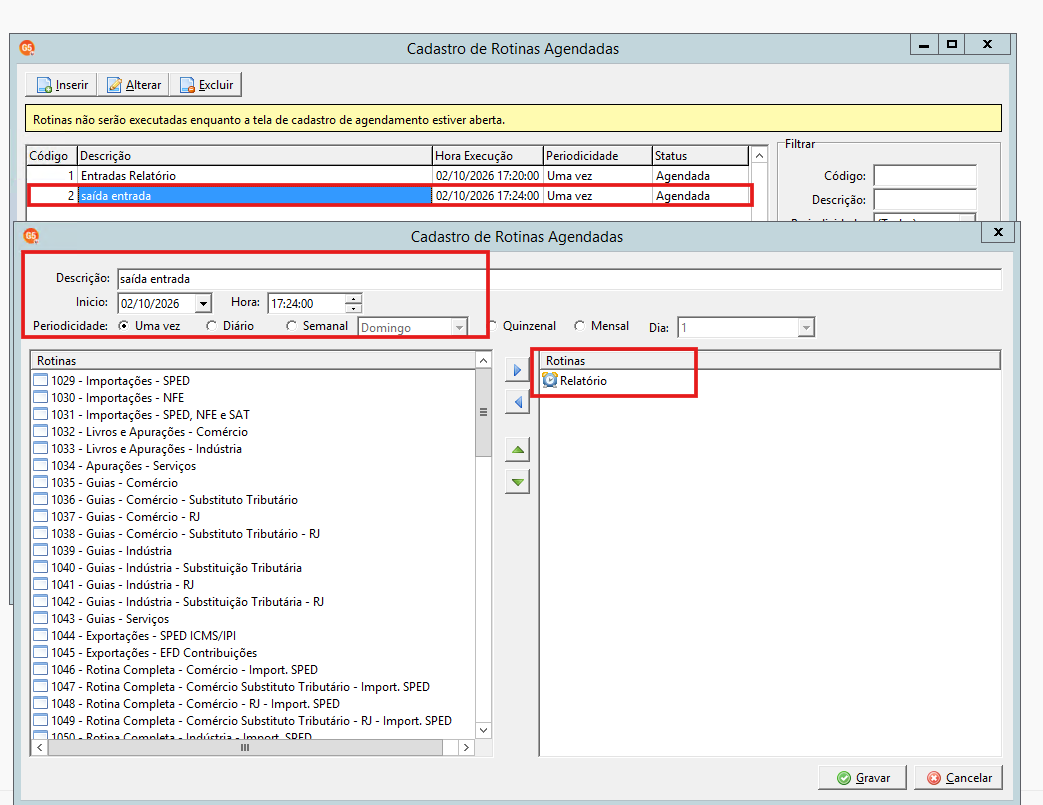1043x805 pixels.
Task: Select routine 1043 - Guias - Serviços
Action: (x=102, y=619)
